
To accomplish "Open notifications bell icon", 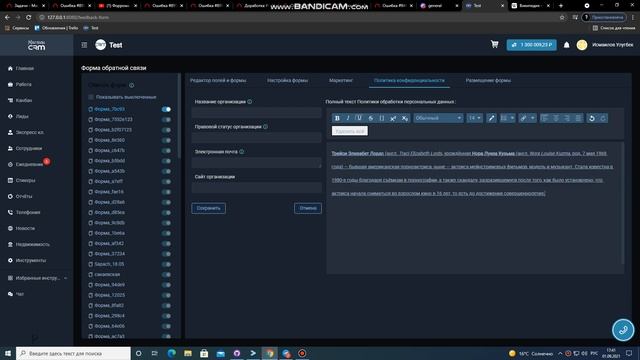I will tap(567, 45).
